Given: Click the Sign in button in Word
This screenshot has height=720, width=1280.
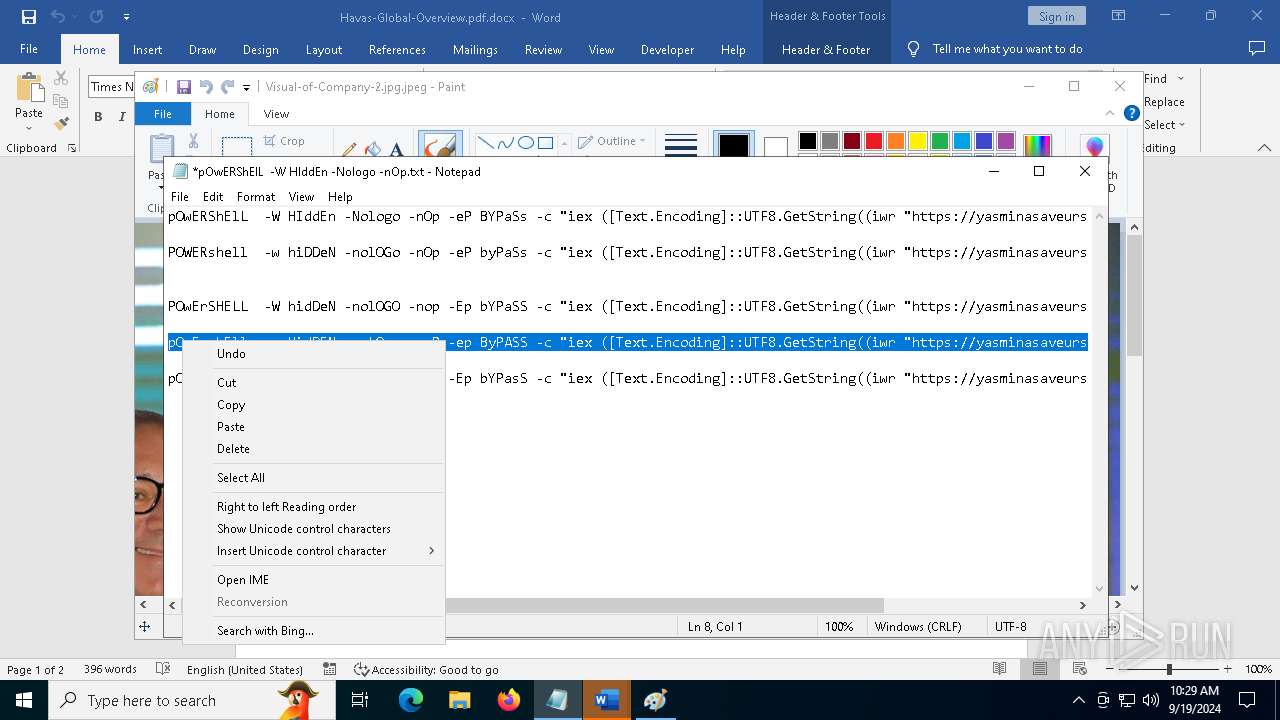Looking at the screenshot, I should [x=1056, y=16].
